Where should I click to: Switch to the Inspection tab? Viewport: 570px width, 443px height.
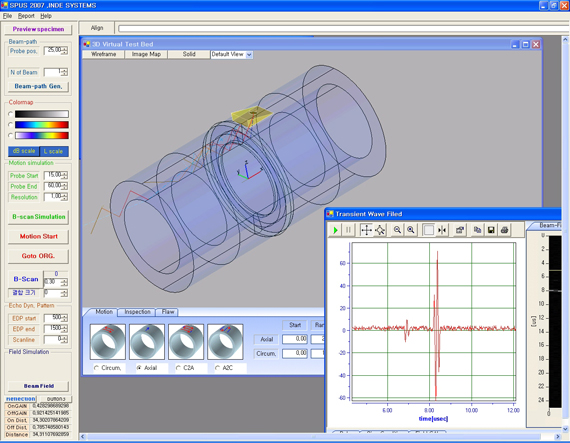point(137,312)
